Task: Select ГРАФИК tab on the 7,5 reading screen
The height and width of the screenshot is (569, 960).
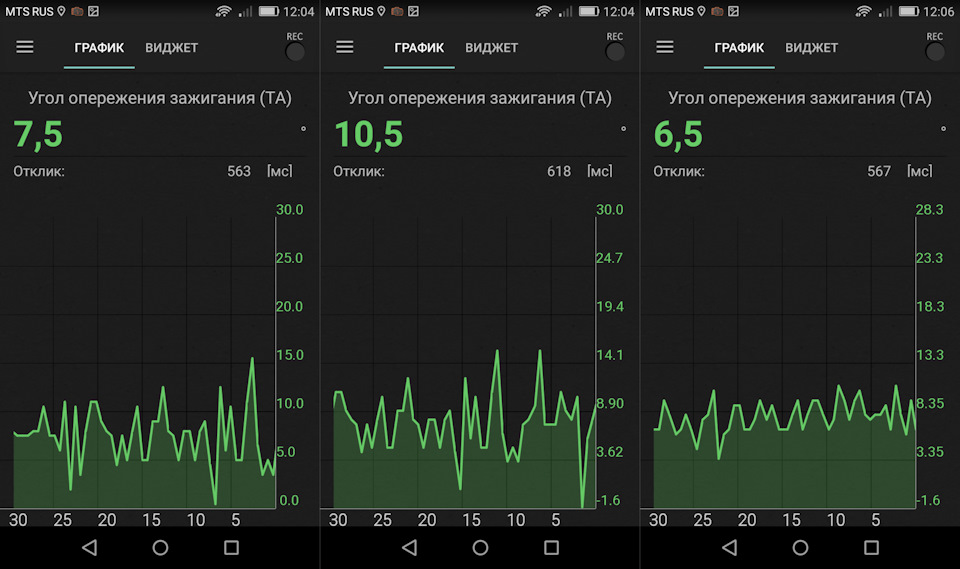Action: [x=99, y=48]
